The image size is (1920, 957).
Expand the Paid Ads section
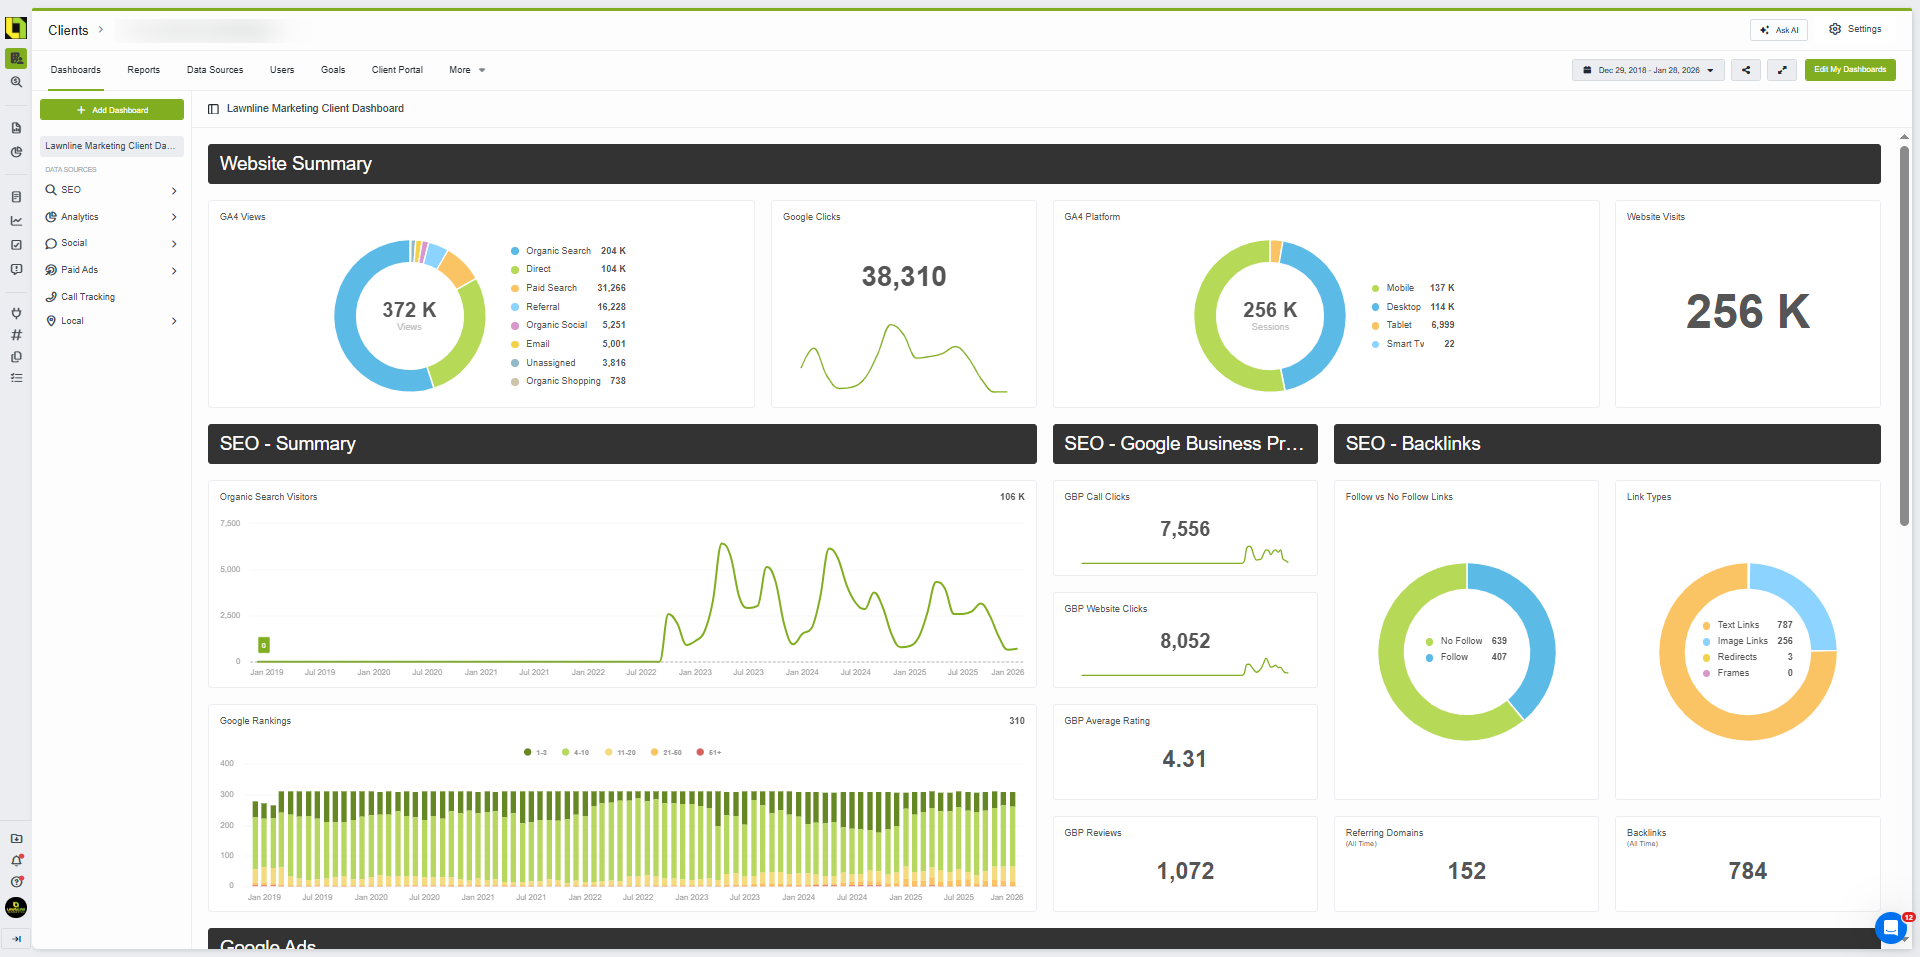click(x=173, y=270)
